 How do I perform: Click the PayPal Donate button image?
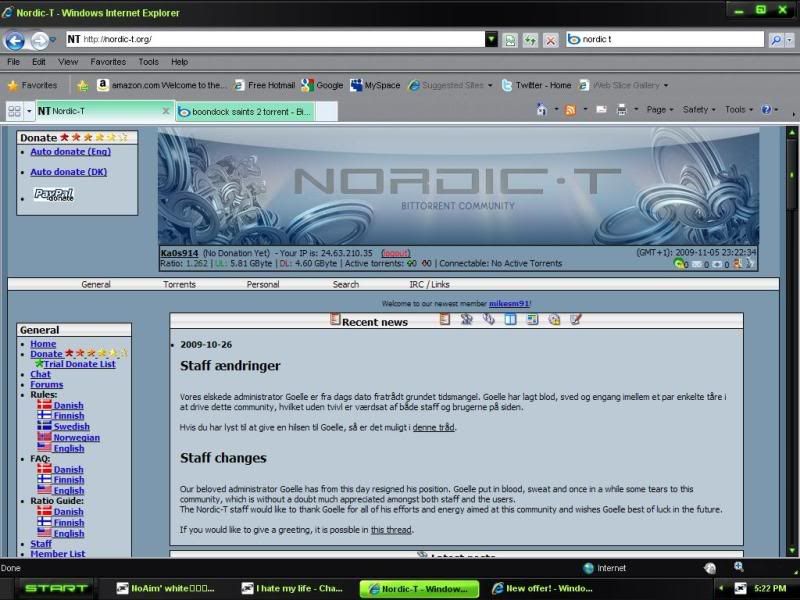click(x=54, y=194)
